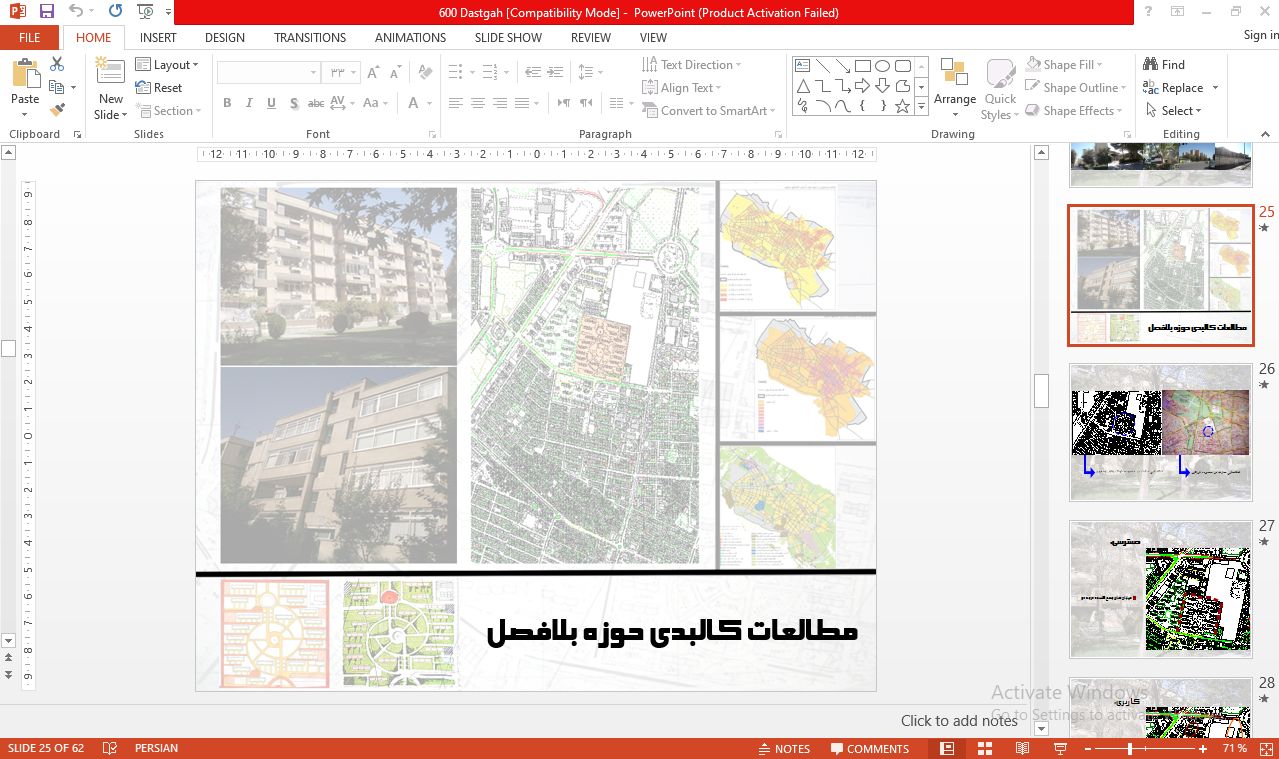The height and width of the screenshot is (759, 1279).
Task: Click the Reset slide button
Action: tap(159, 88)
